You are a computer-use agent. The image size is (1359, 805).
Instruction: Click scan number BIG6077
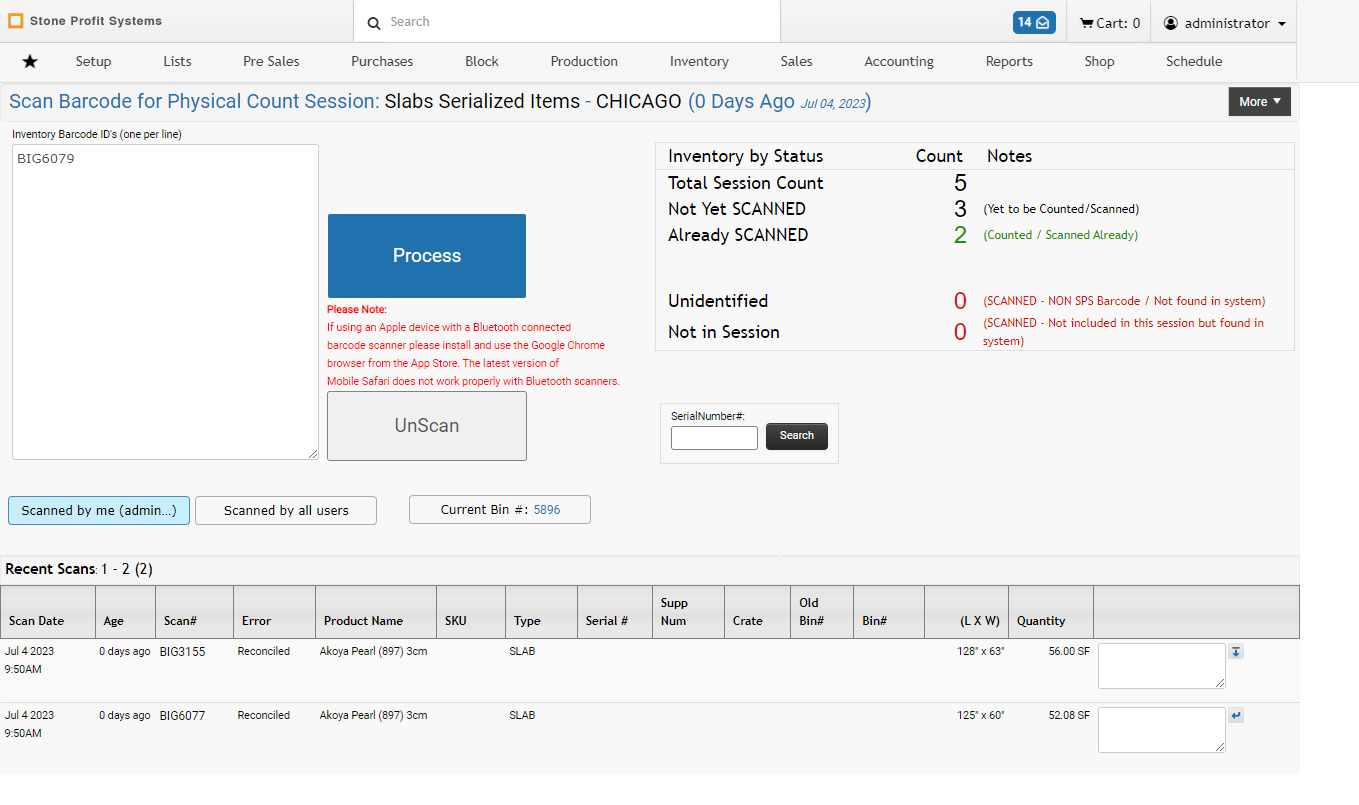pos(183,716)
